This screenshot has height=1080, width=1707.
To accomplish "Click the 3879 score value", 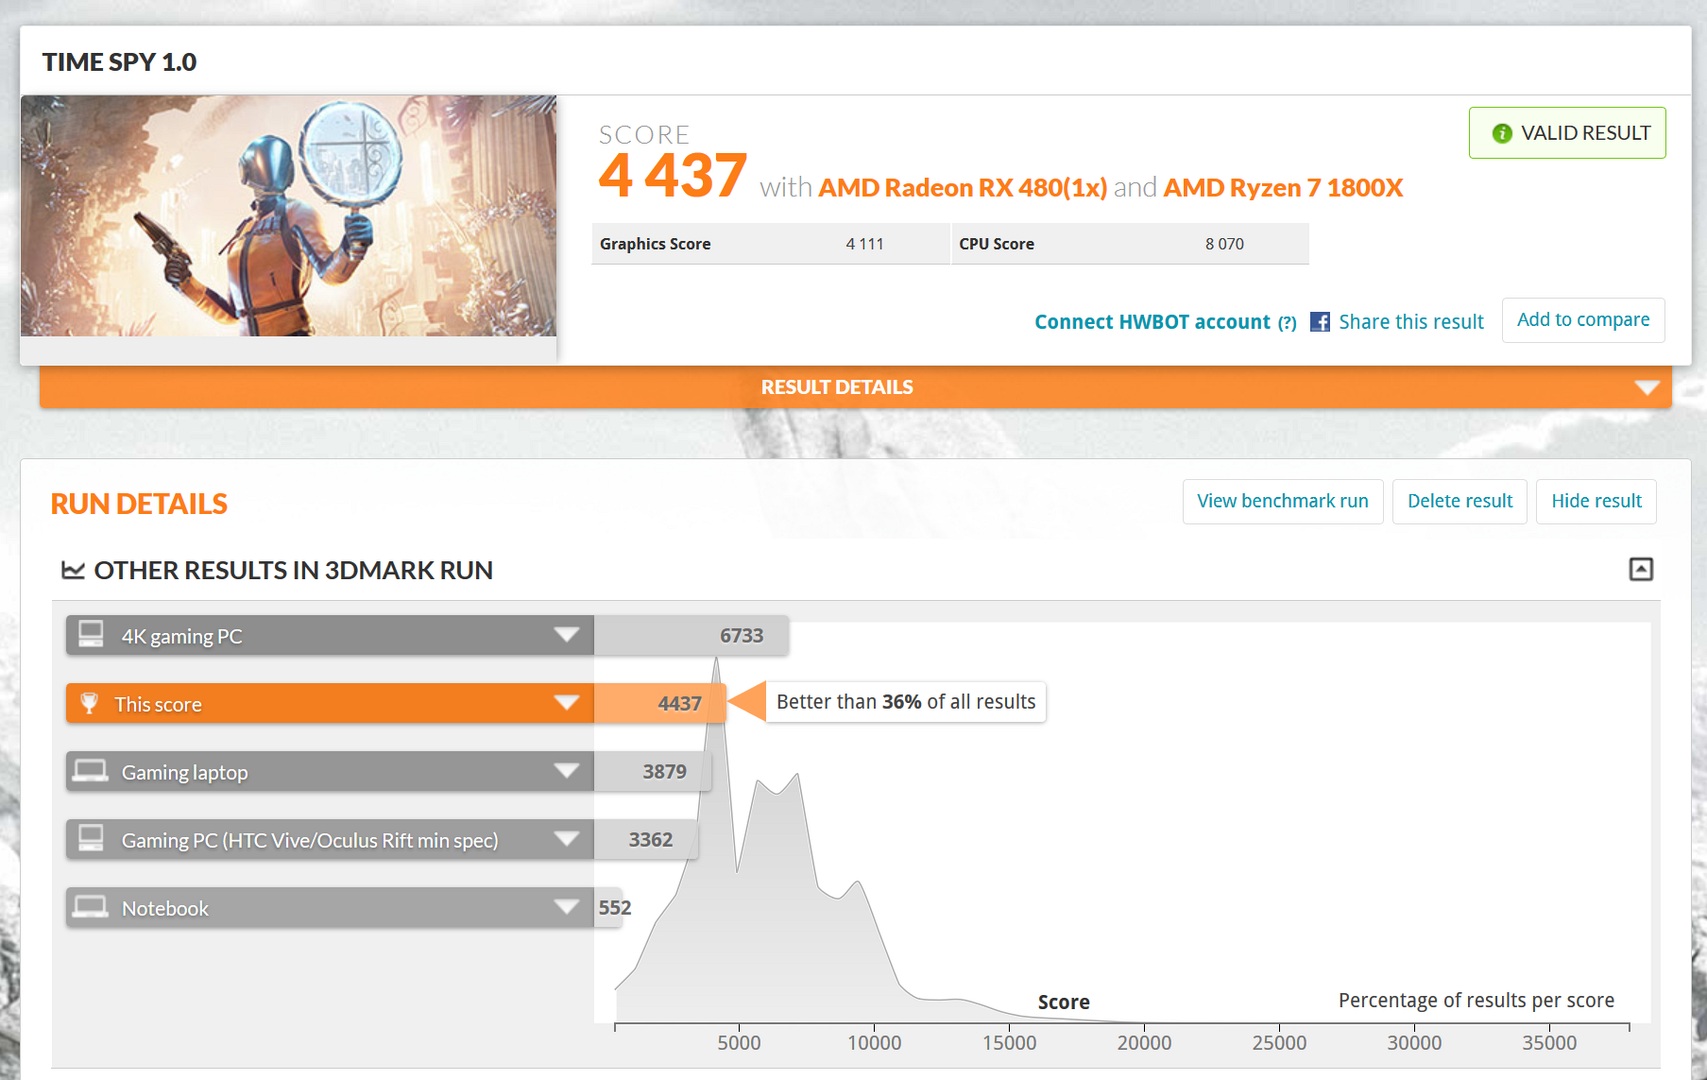I will (664, 772).
